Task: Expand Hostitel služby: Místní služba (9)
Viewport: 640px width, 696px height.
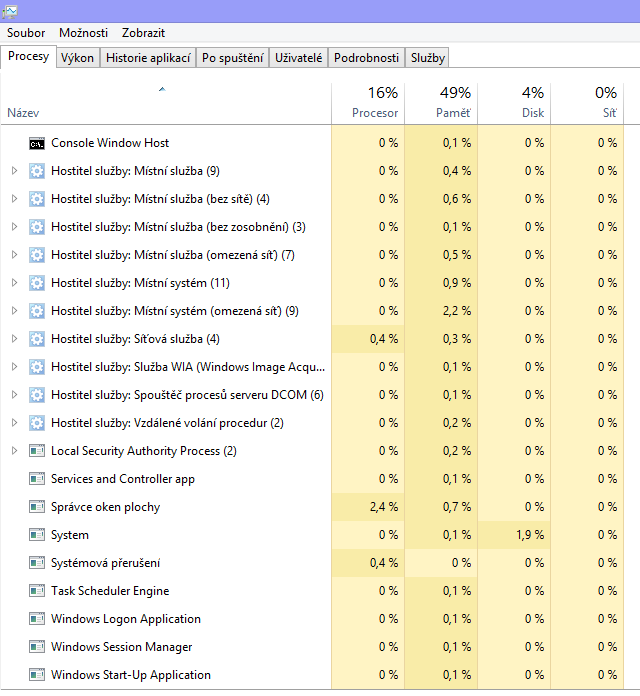Action: point(14,171)
